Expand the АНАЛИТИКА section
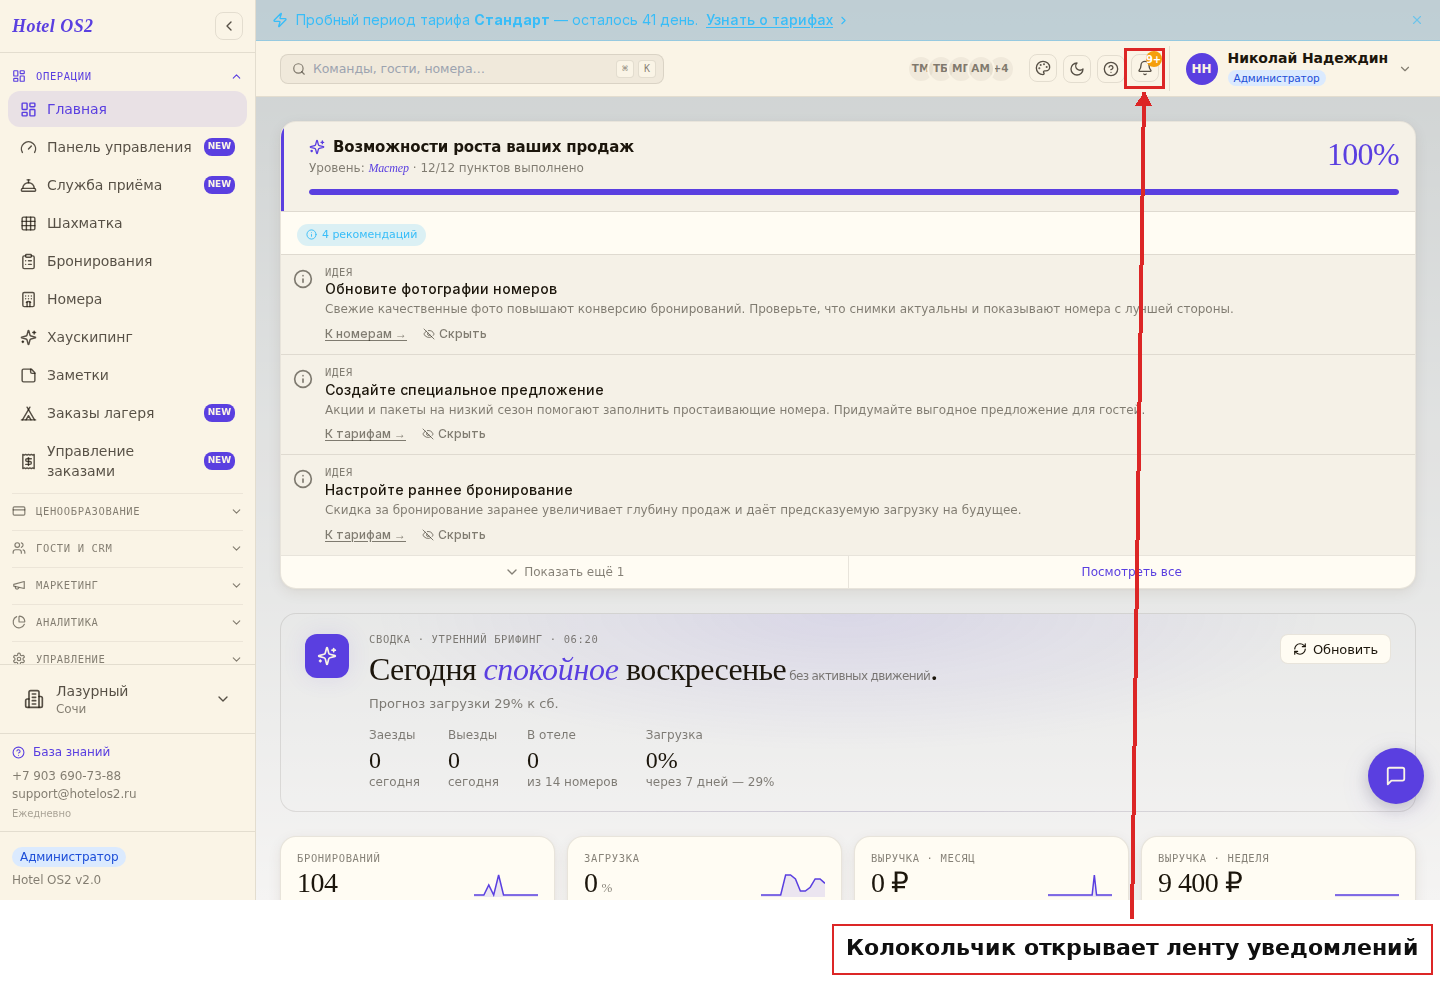 (x=127, y=622)
